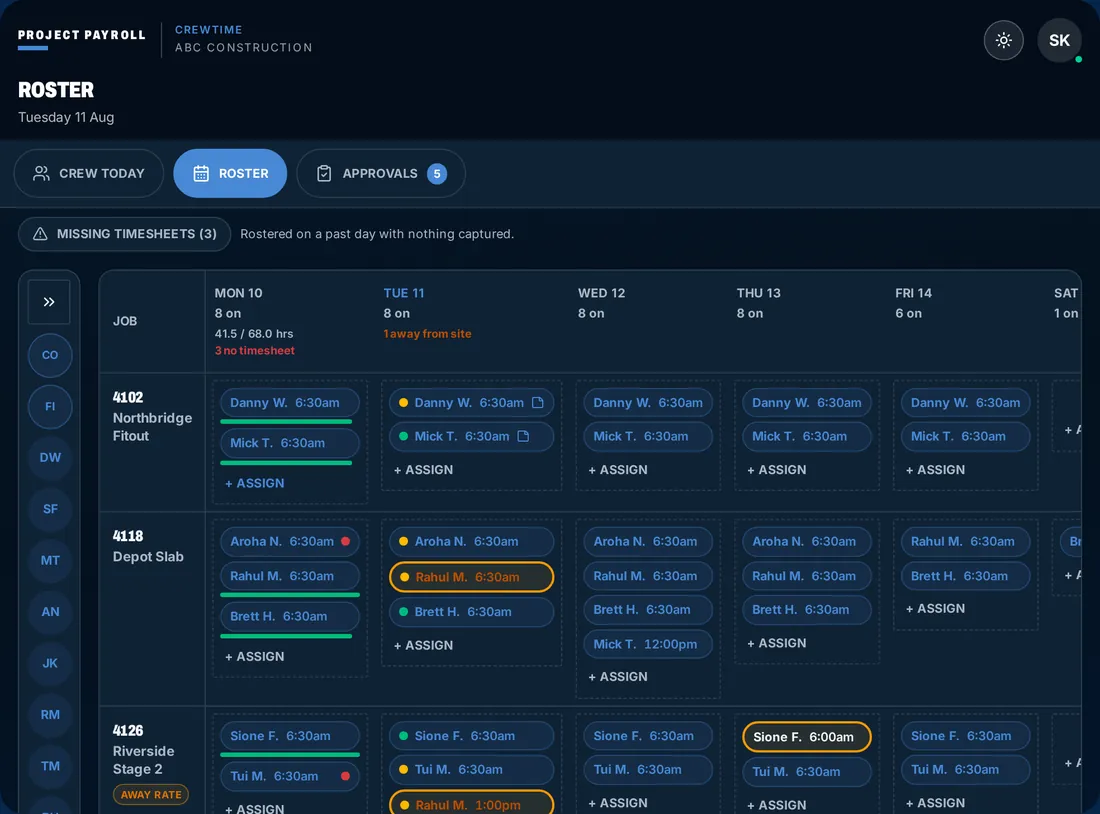Open job 4102 Northbridge Fitout

pos(152,416)
